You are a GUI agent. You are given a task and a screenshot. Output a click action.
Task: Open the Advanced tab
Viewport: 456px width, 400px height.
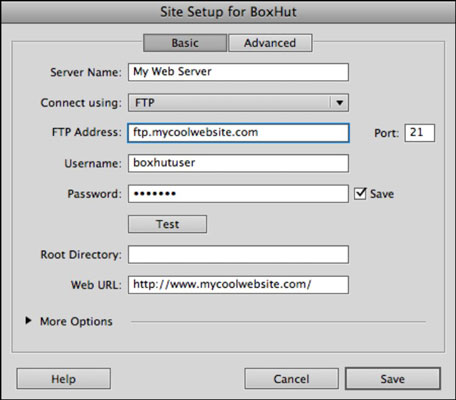point(270,43)
